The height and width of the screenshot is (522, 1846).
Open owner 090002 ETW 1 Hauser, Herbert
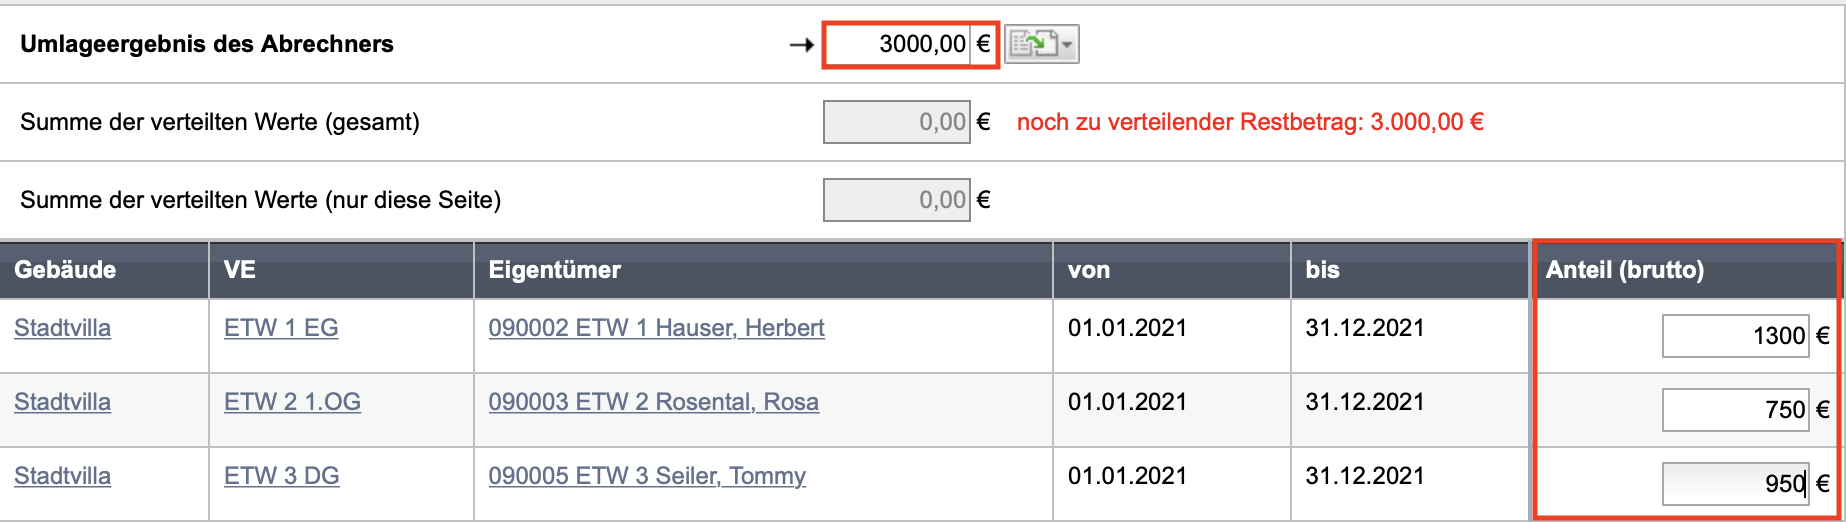[x=656, y=328]
